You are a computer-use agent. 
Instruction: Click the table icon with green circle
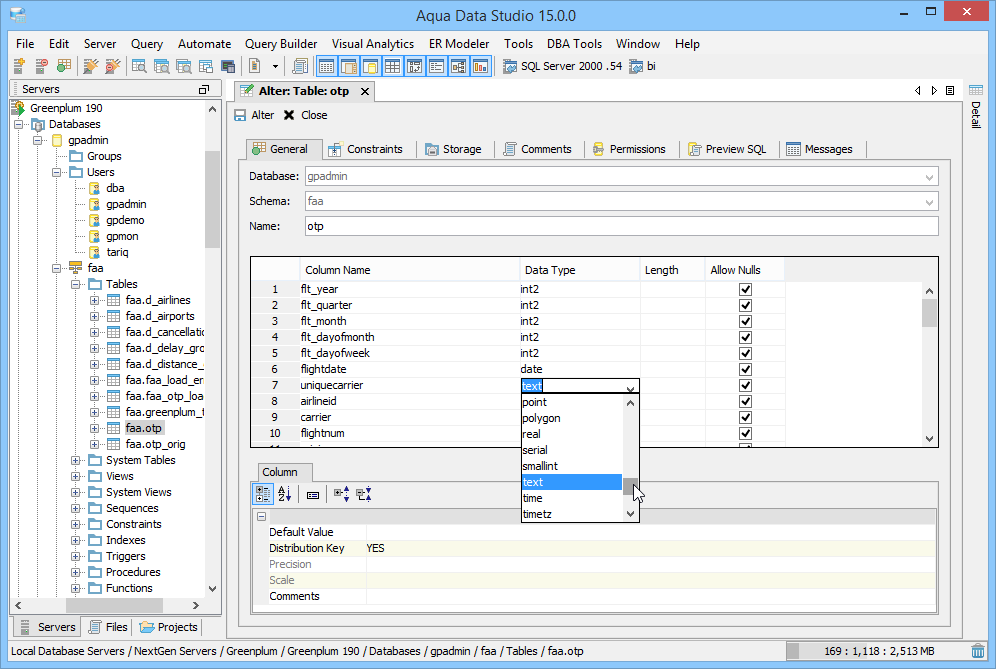(64, 66)
